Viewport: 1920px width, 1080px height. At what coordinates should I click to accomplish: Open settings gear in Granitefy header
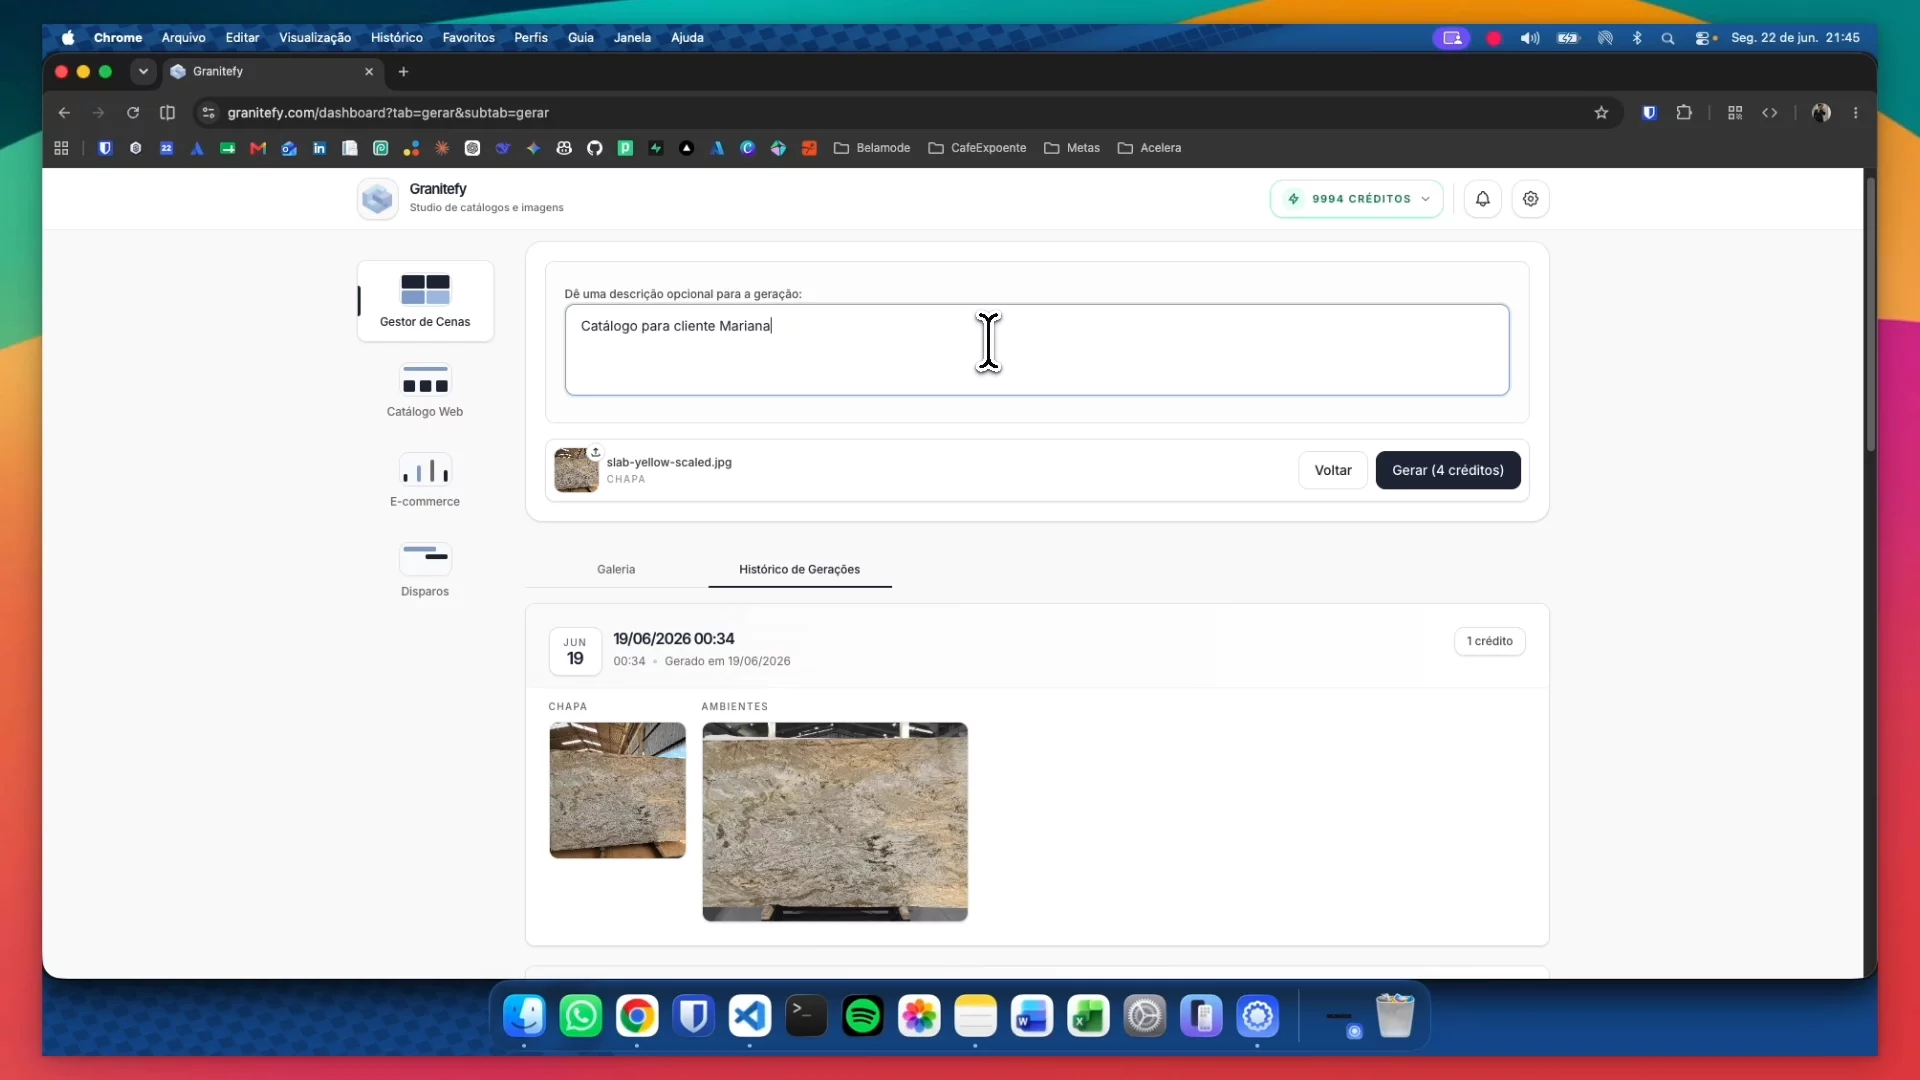[1531, 199]
